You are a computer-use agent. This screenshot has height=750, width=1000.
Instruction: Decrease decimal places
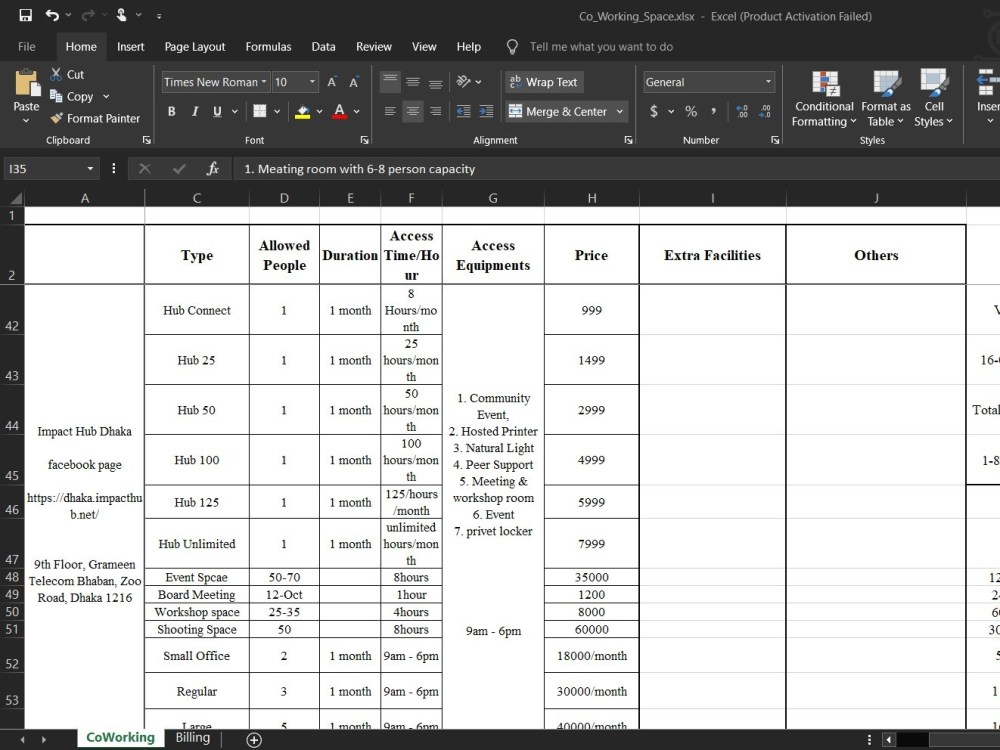click(765, 111)
